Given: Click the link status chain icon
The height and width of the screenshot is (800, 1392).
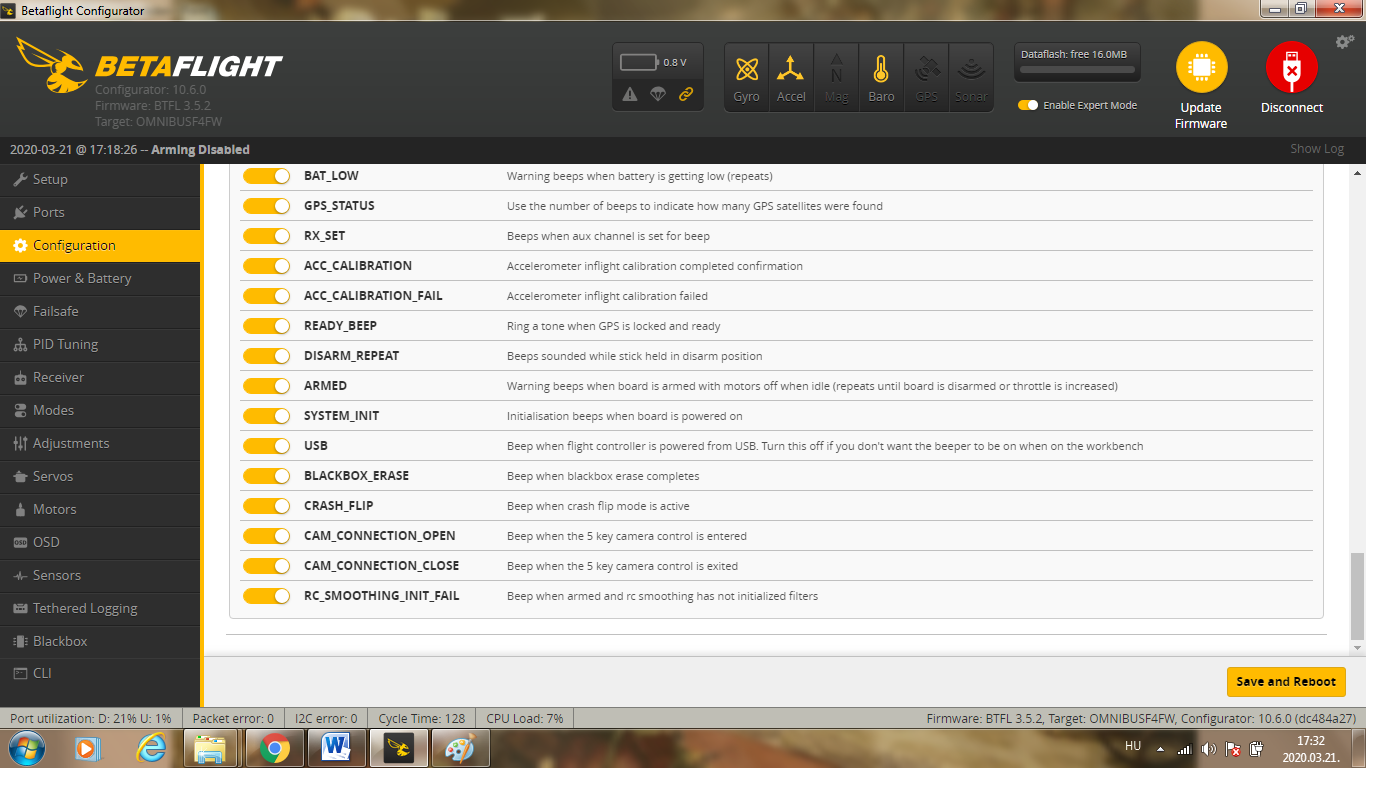Looking at the screenshot, I should pyautogui.click(x=686, y=94).
